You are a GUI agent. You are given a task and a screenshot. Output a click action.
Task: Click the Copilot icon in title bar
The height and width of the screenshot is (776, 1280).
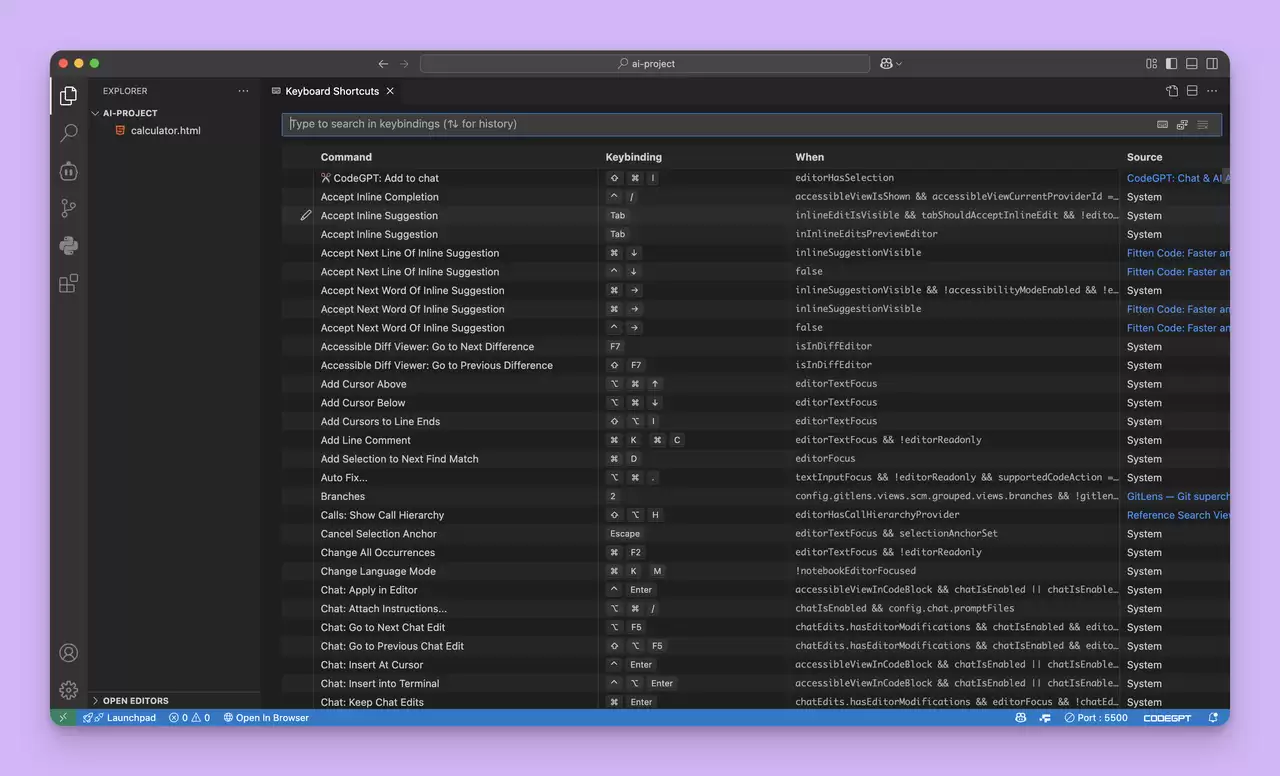886,63
